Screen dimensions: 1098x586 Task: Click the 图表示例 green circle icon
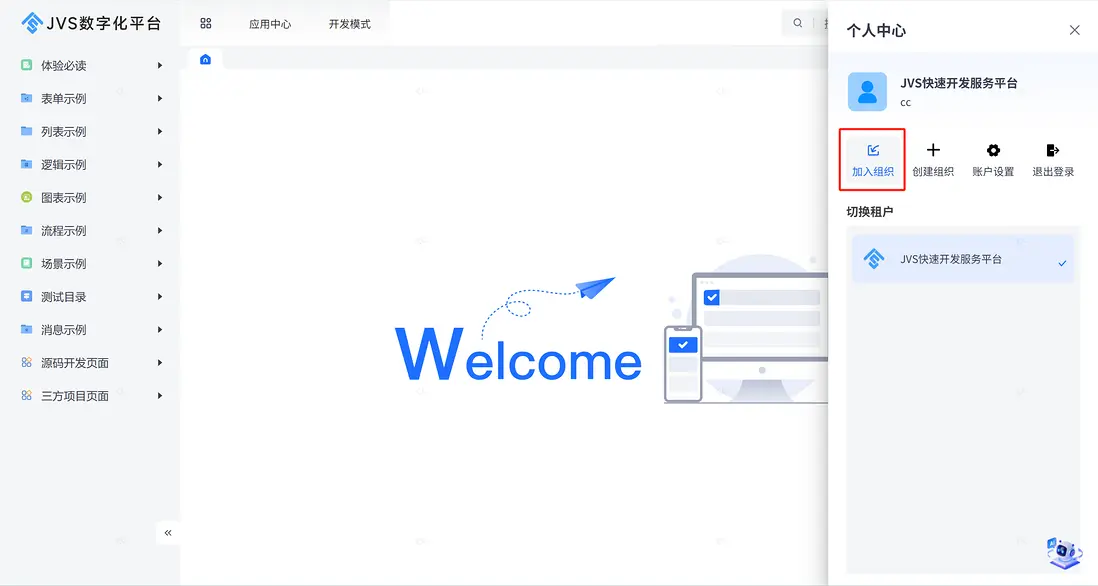click(x=27, y=197)
